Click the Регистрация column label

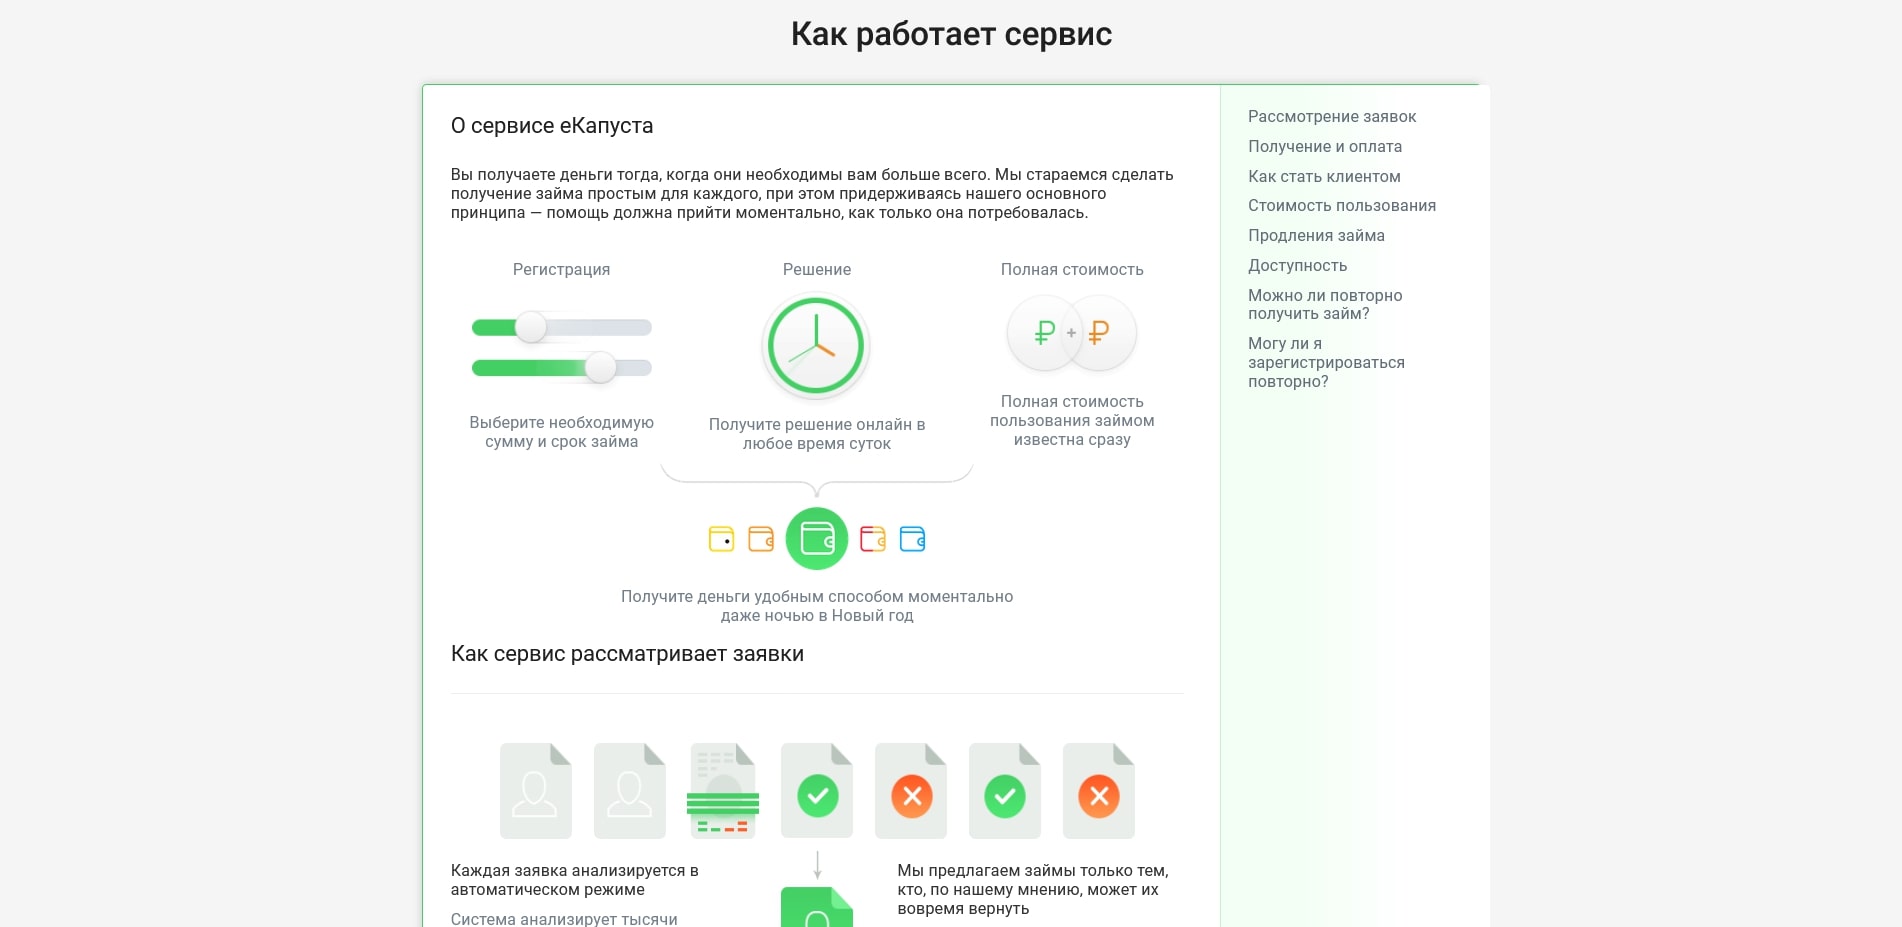coord(561,269)
